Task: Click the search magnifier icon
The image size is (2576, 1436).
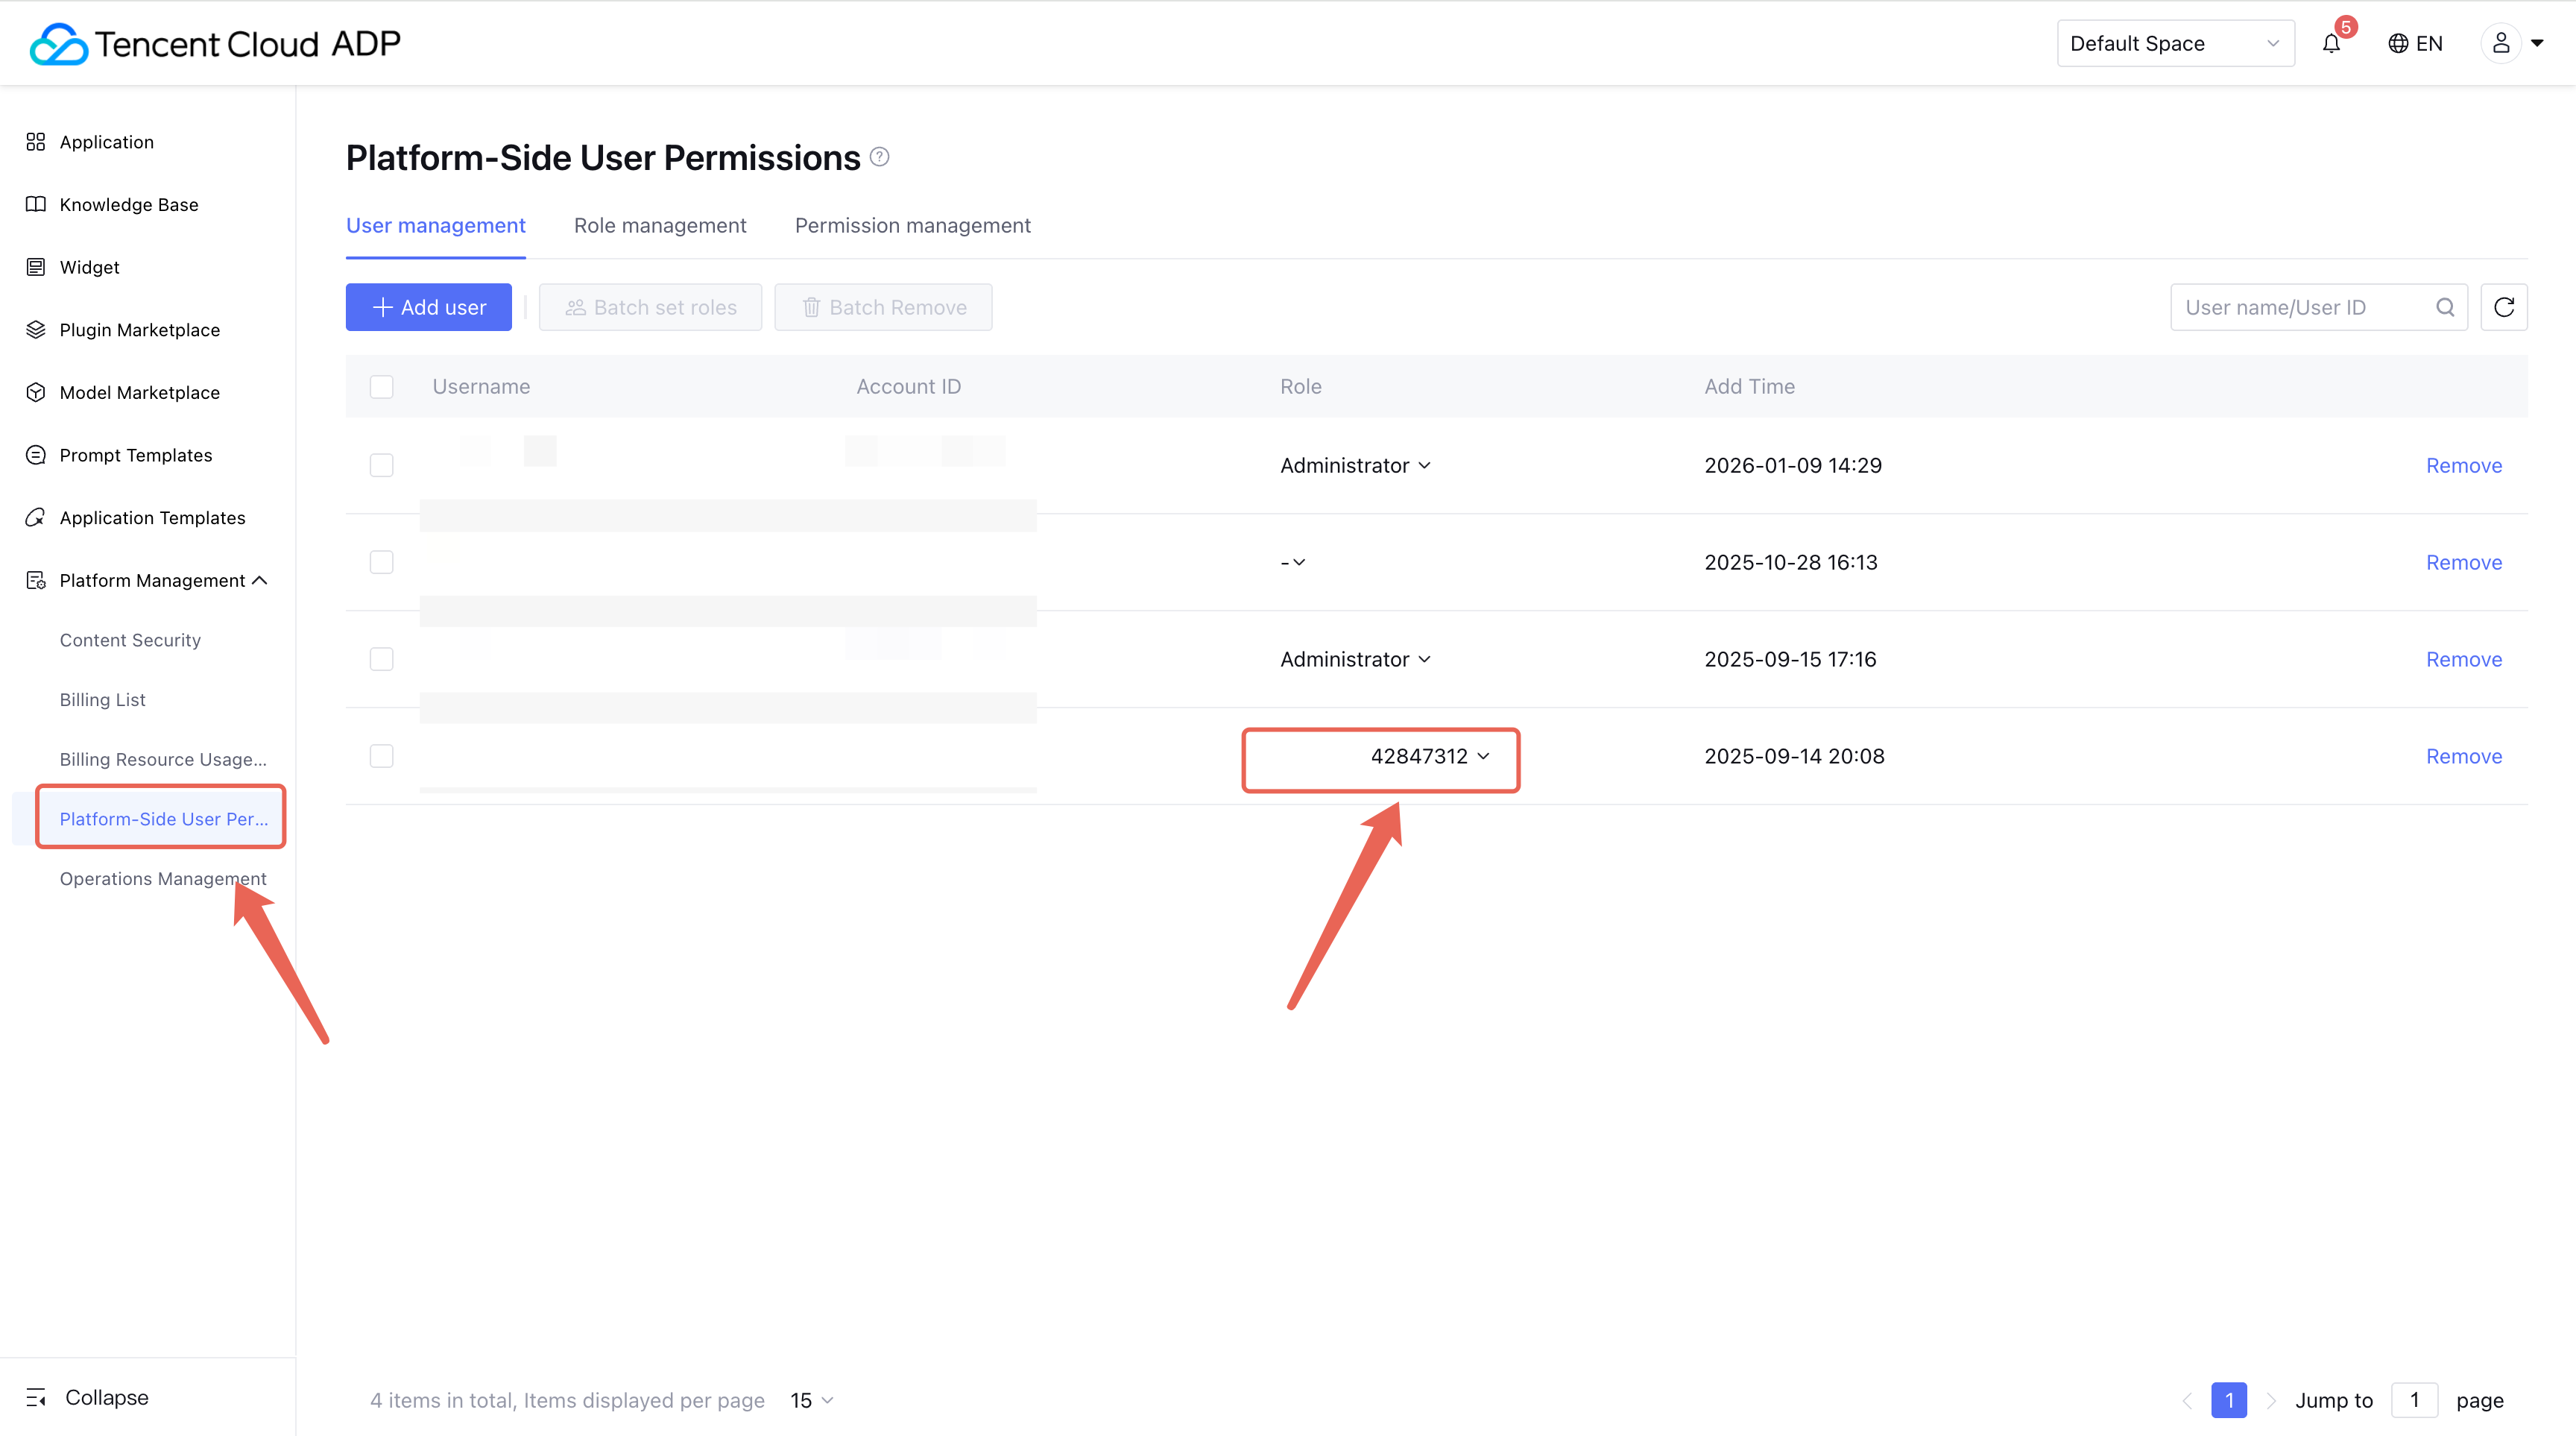Action: [x=2444, y=307]
